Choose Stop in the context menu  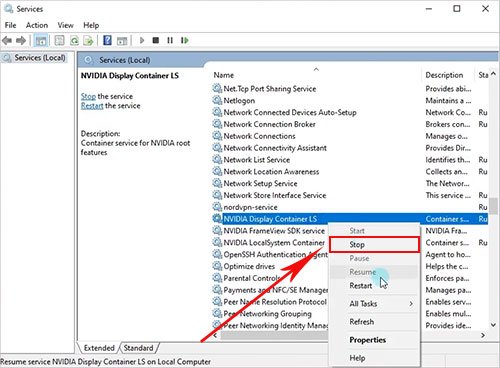(374, 244)
